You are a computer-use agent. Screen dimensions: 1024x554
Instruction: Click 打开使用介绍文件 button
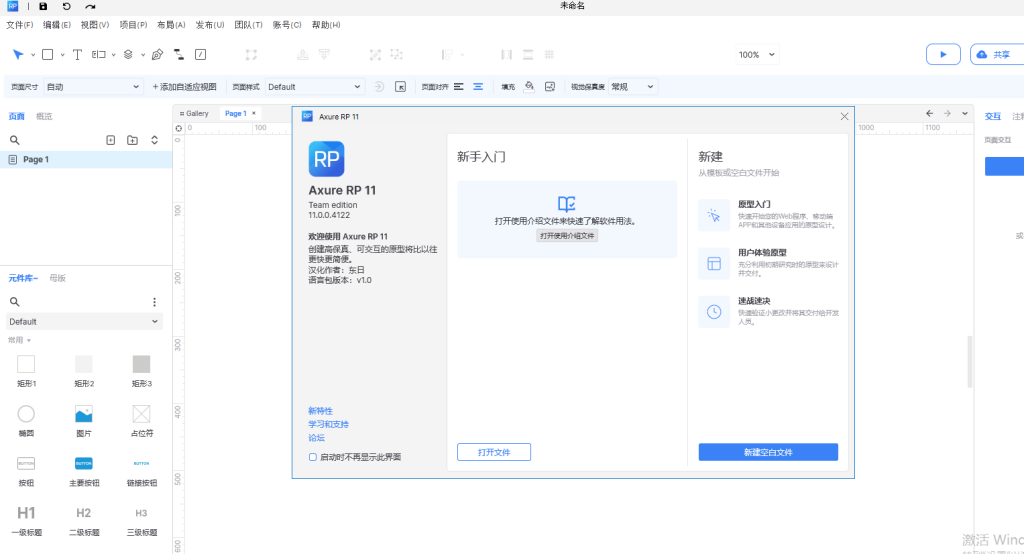567,236
